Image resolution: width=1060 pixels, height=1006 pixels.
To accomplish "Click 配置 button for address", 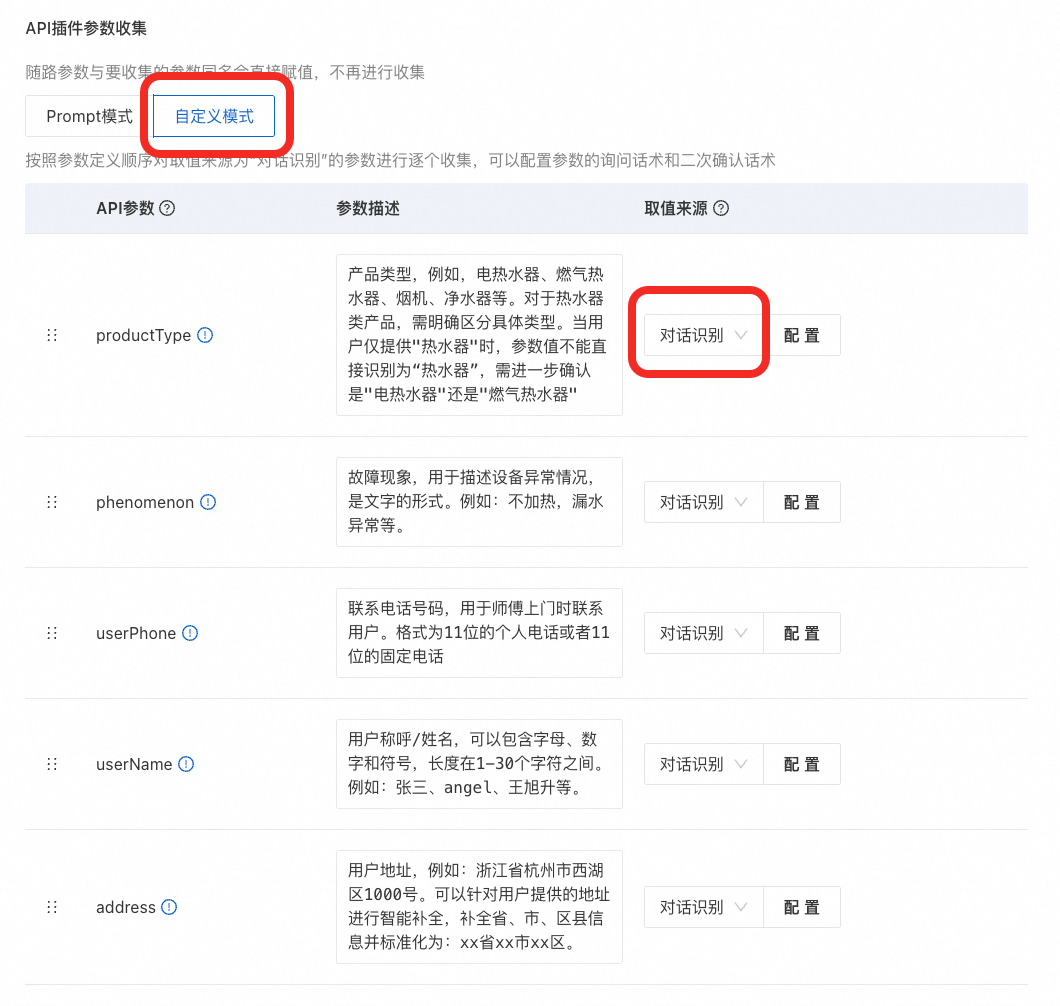I will click(x=802, y=907).
